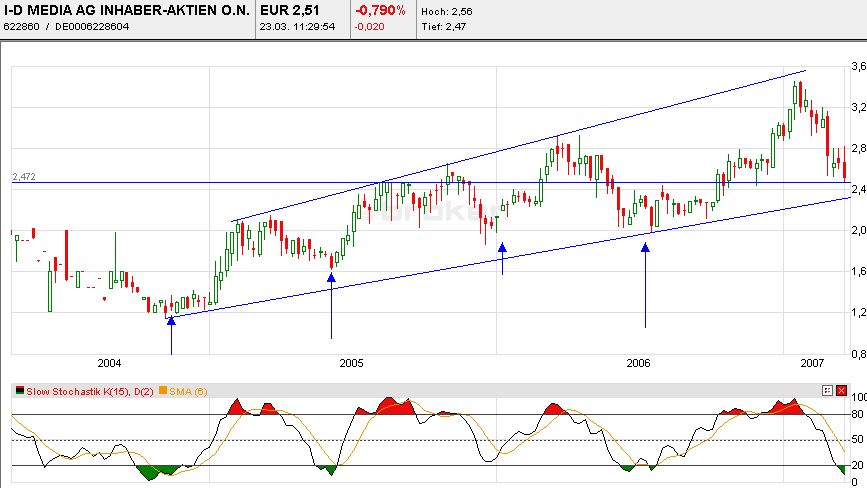Click the 2005 year label

(352, 363)
